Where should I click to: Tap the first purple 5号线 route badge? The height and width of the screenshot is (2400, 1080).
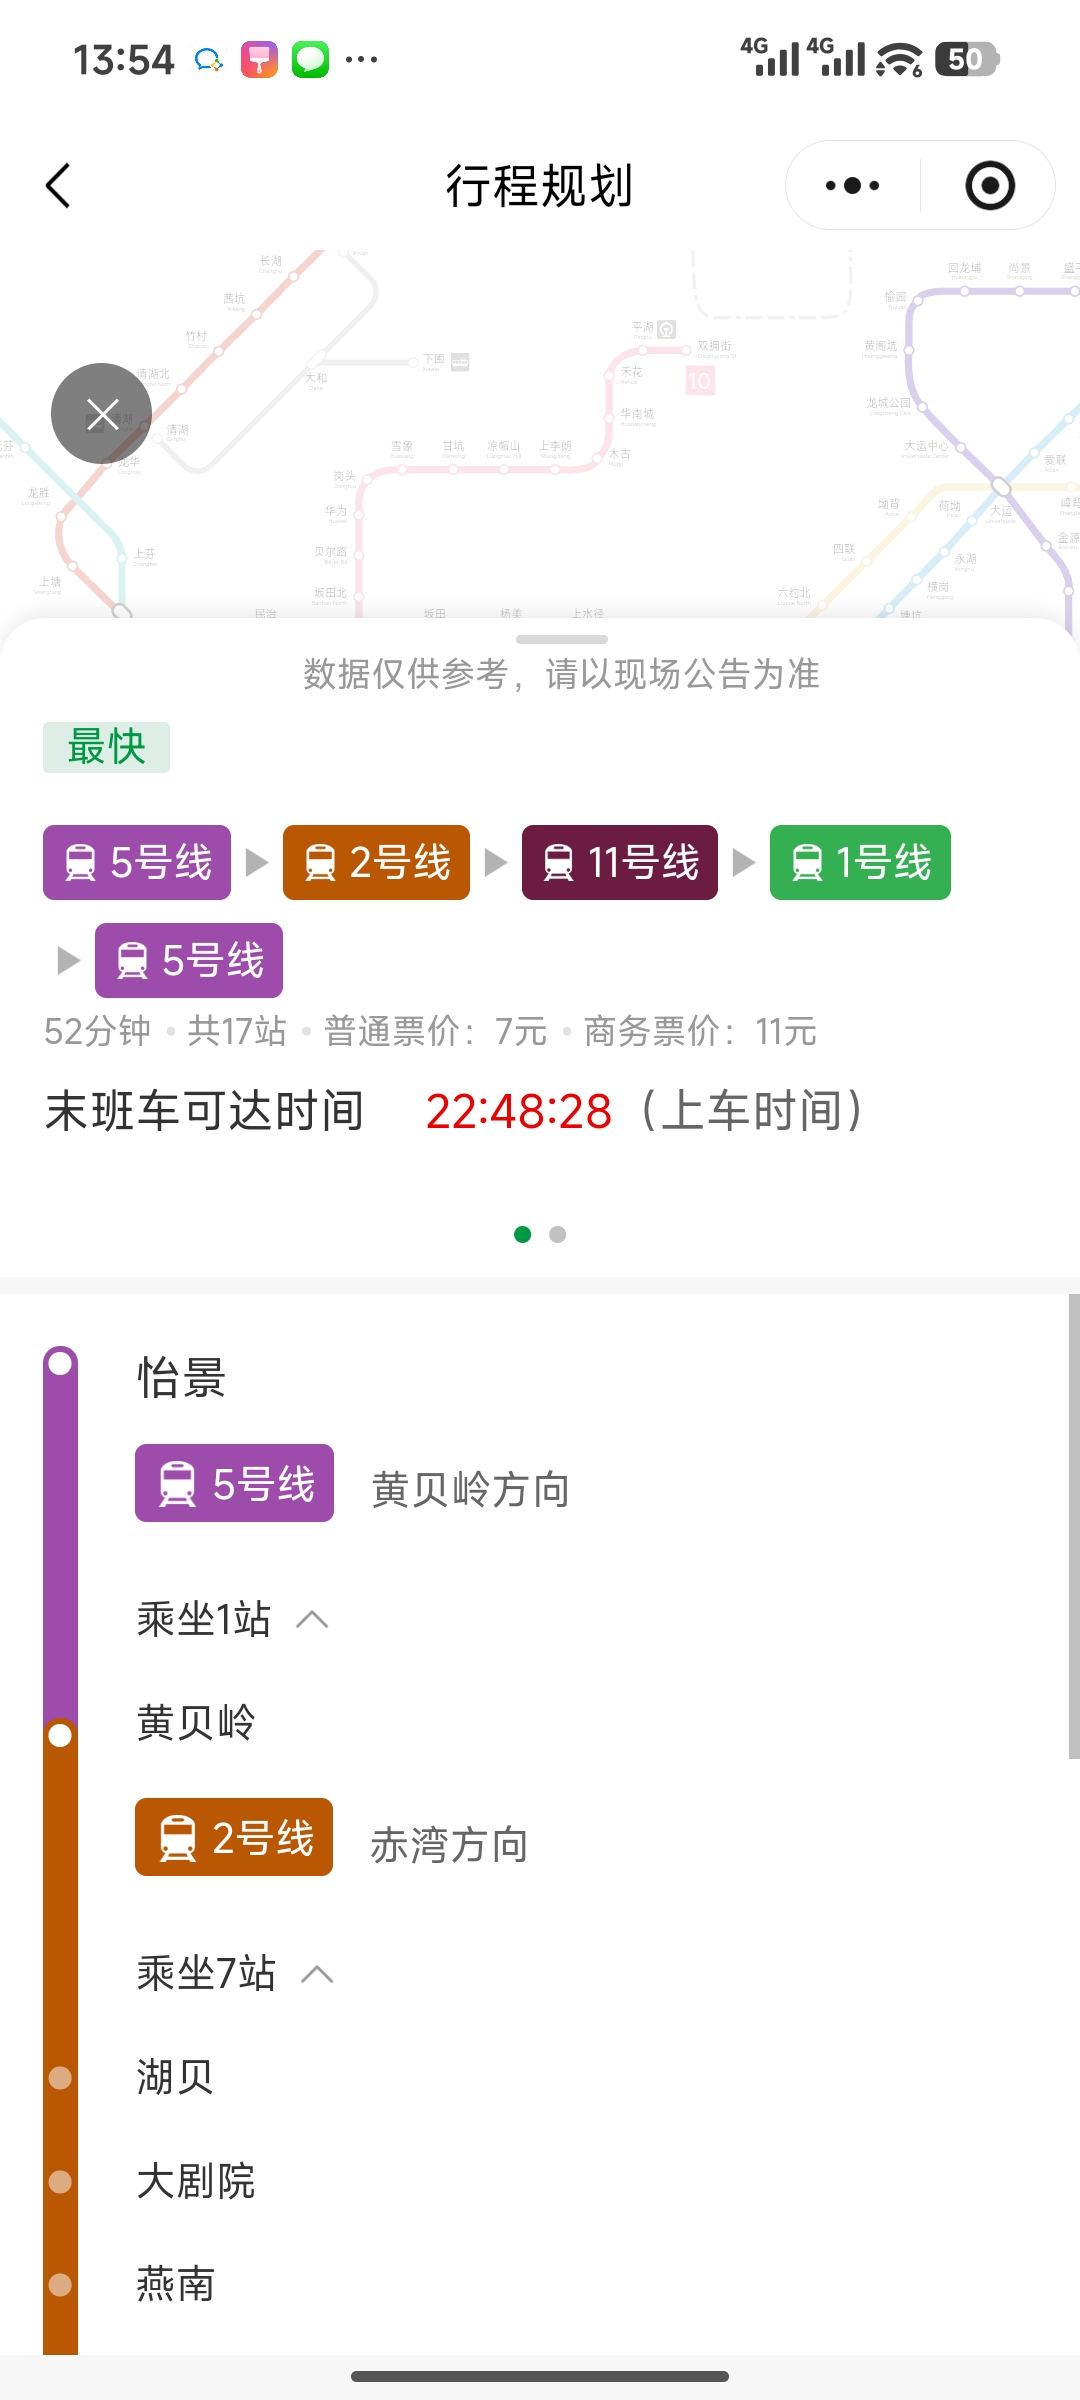click(x=137, y=862)
